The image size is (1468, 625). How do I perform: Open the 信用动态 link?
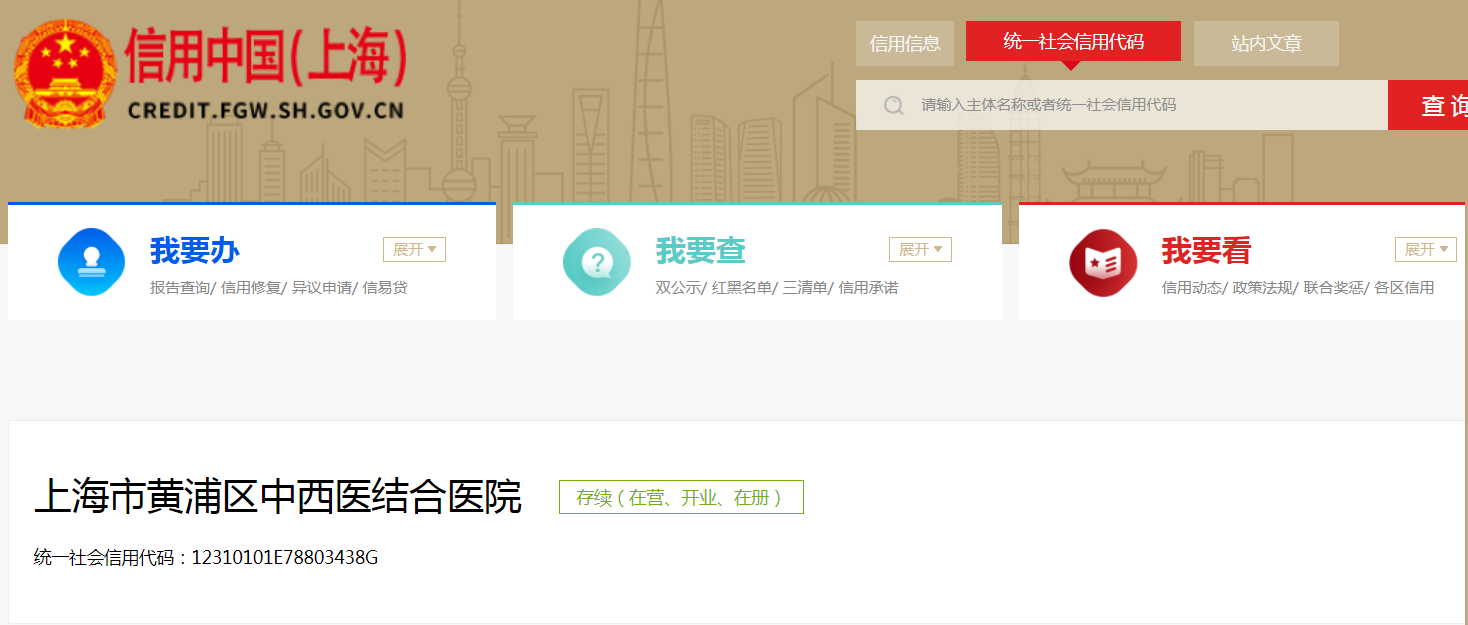(1192, 288)
